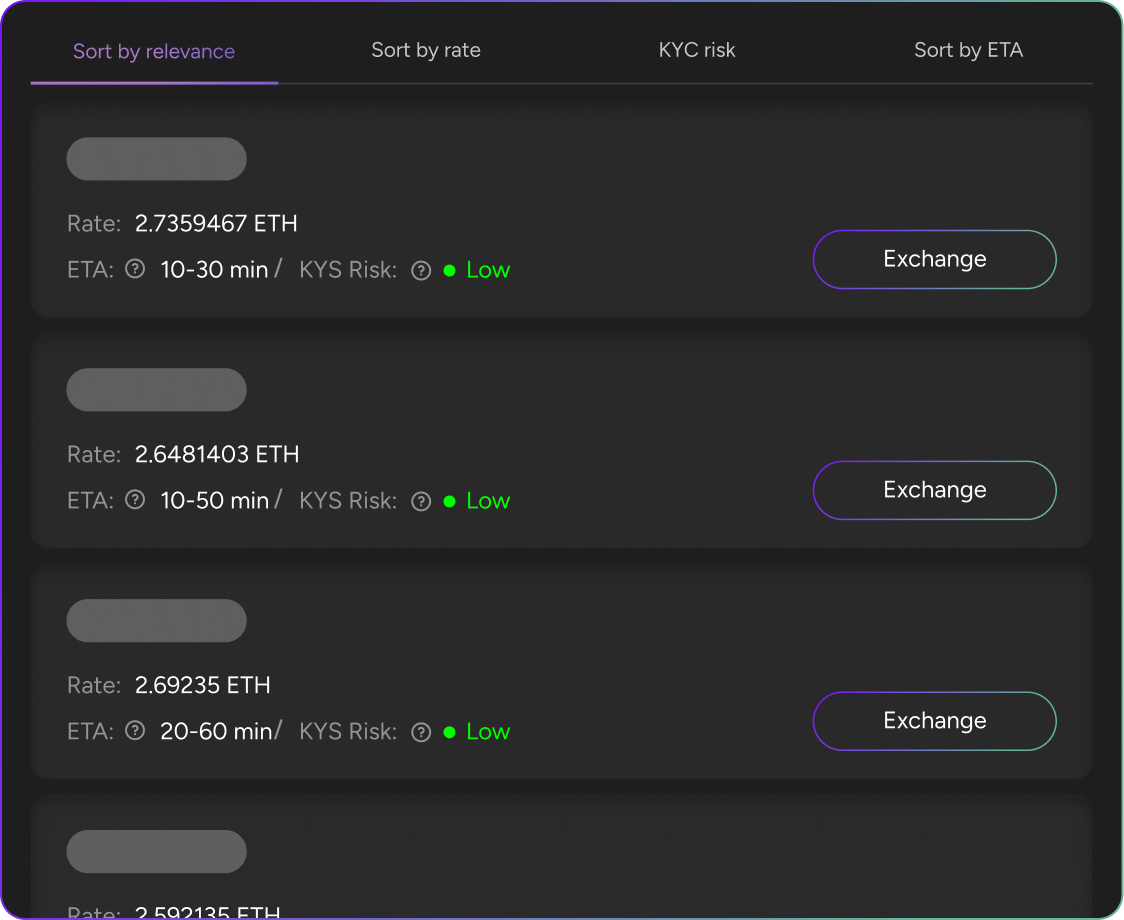This screenshot has height=920, width=1124.
Task: Choose the Sort by ETA tab
Action: (x=968, y=50)
